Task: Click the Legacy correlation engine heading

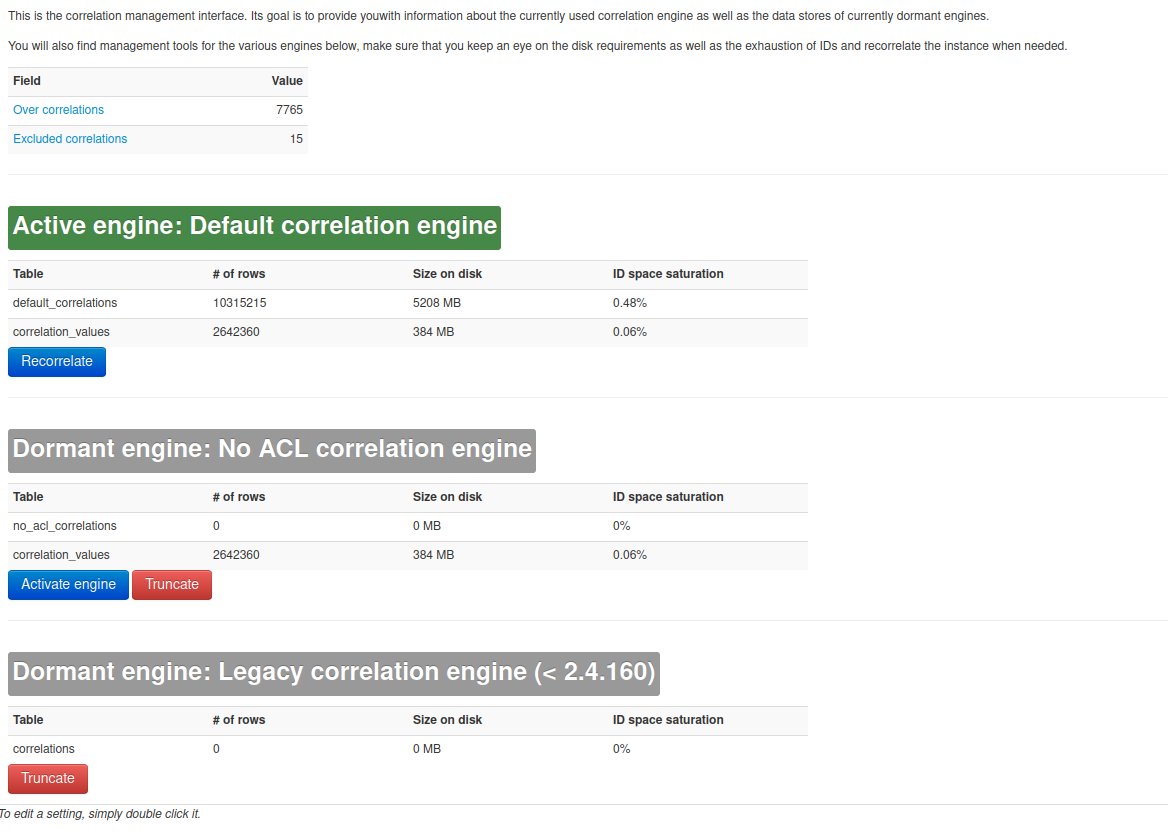Action: [x=334, y=674]
